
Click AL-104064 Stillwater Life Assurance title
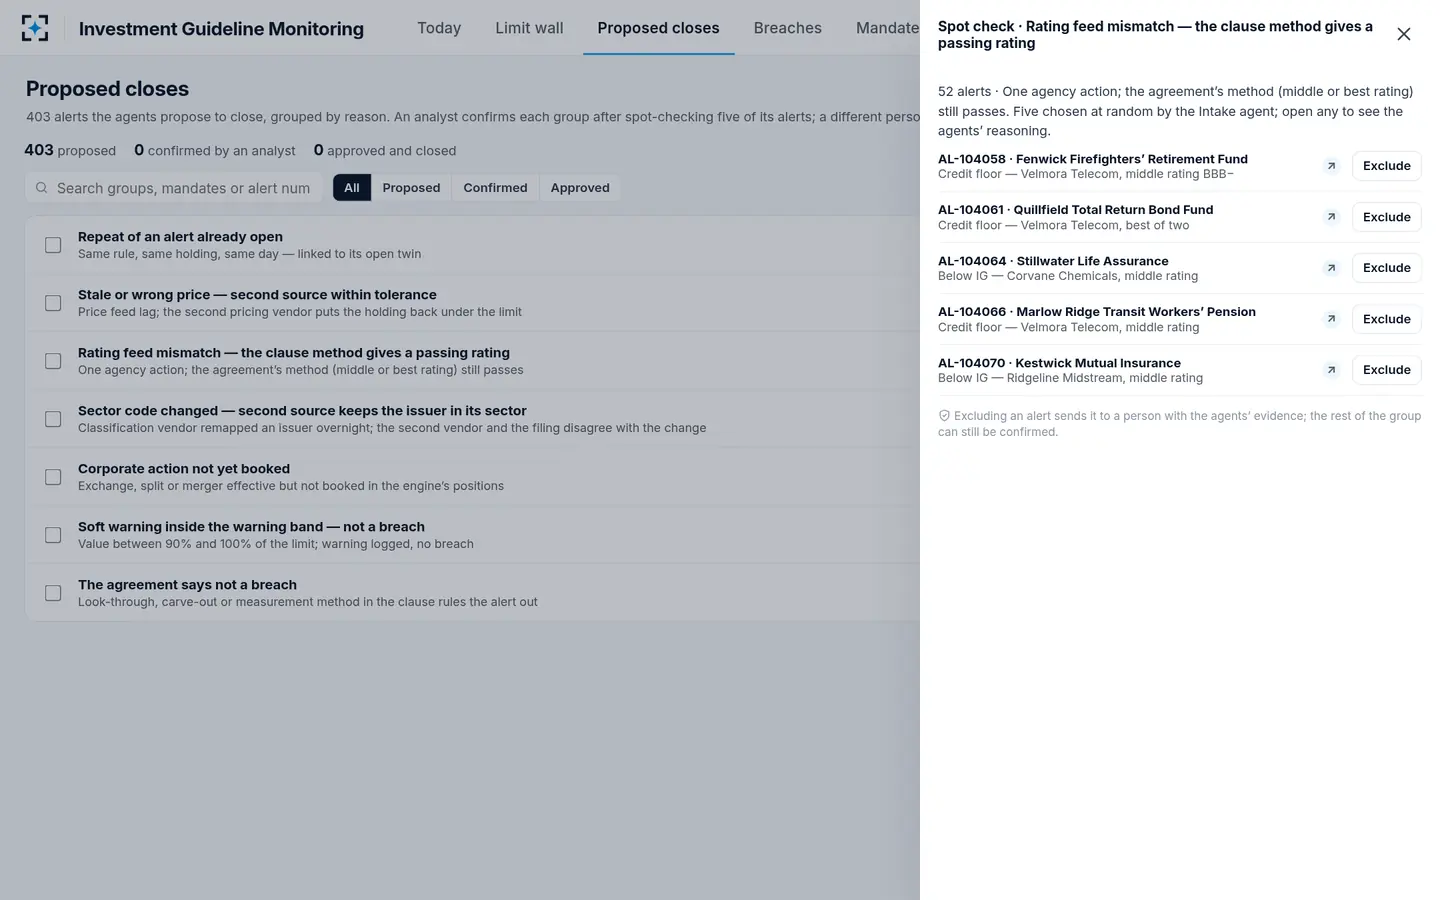1053,261
